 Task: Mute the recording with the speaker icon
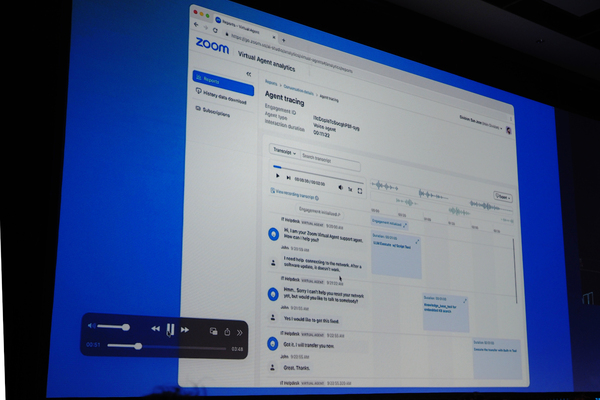[341, 188]
